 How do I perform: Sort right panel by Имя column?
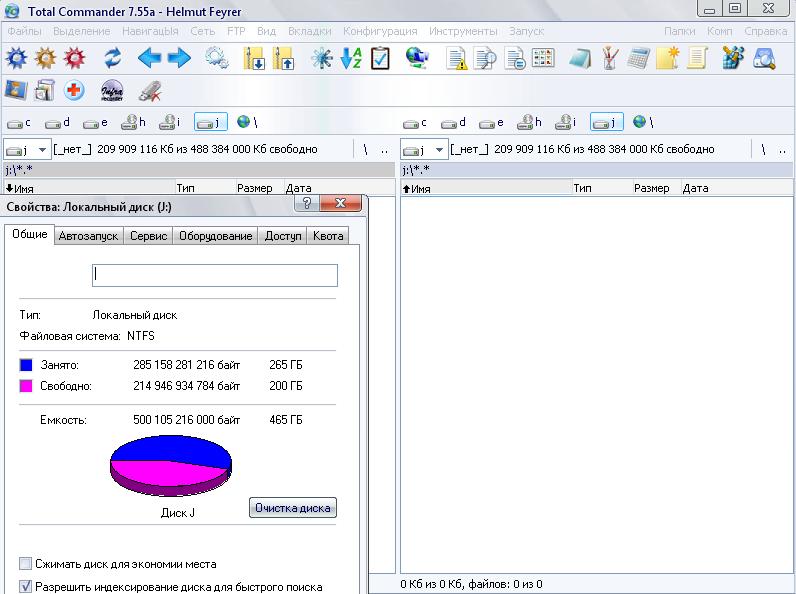pos(486,188)
